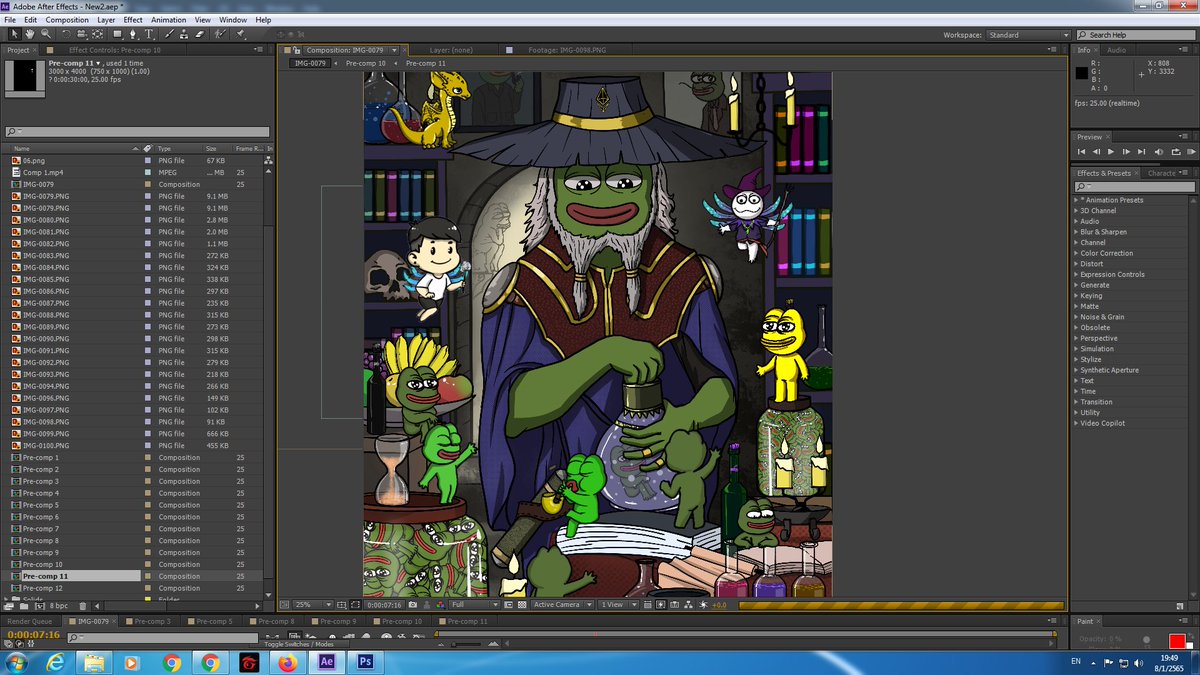Open the Show Channel color icon

coord(440,604)
